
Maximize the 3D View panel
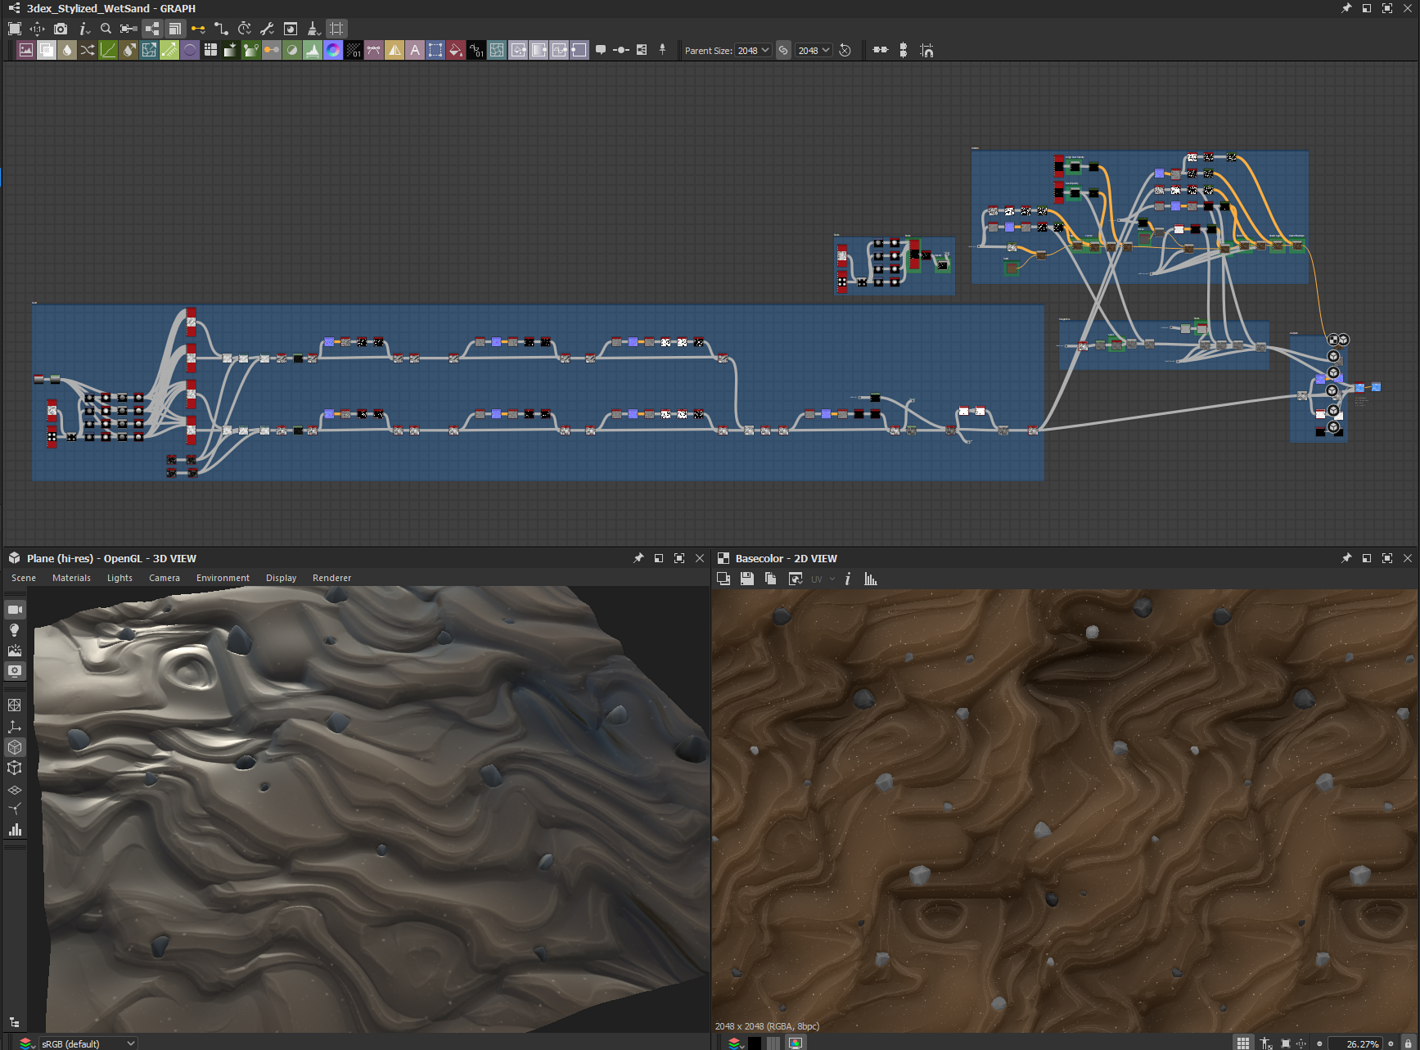[679, 558]
